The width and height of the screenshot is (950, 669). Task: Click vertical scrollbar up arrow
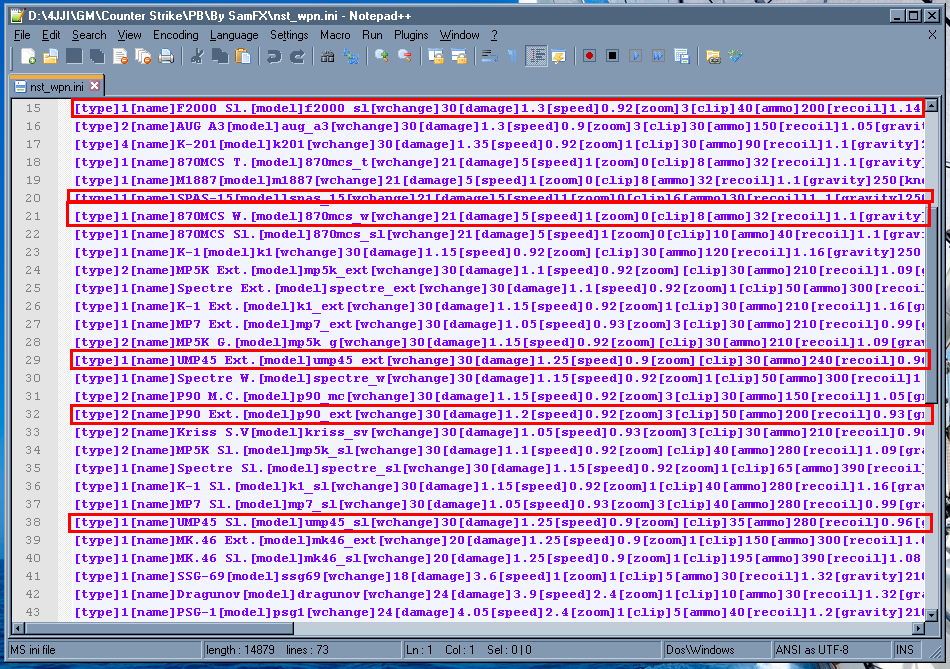click(x=931, y=105)
